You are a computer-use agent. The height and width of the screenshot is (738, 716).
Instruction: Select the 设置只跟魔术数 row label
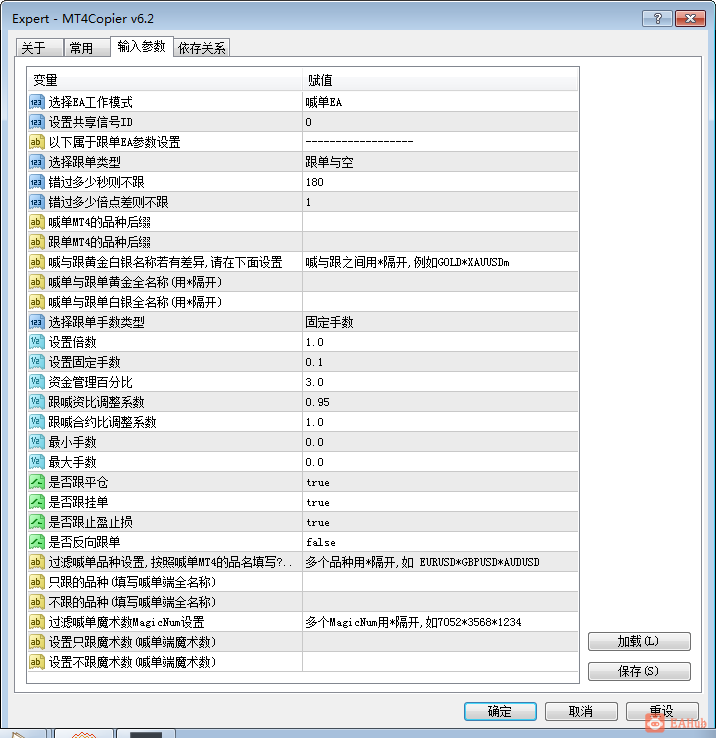coord(132,642)
